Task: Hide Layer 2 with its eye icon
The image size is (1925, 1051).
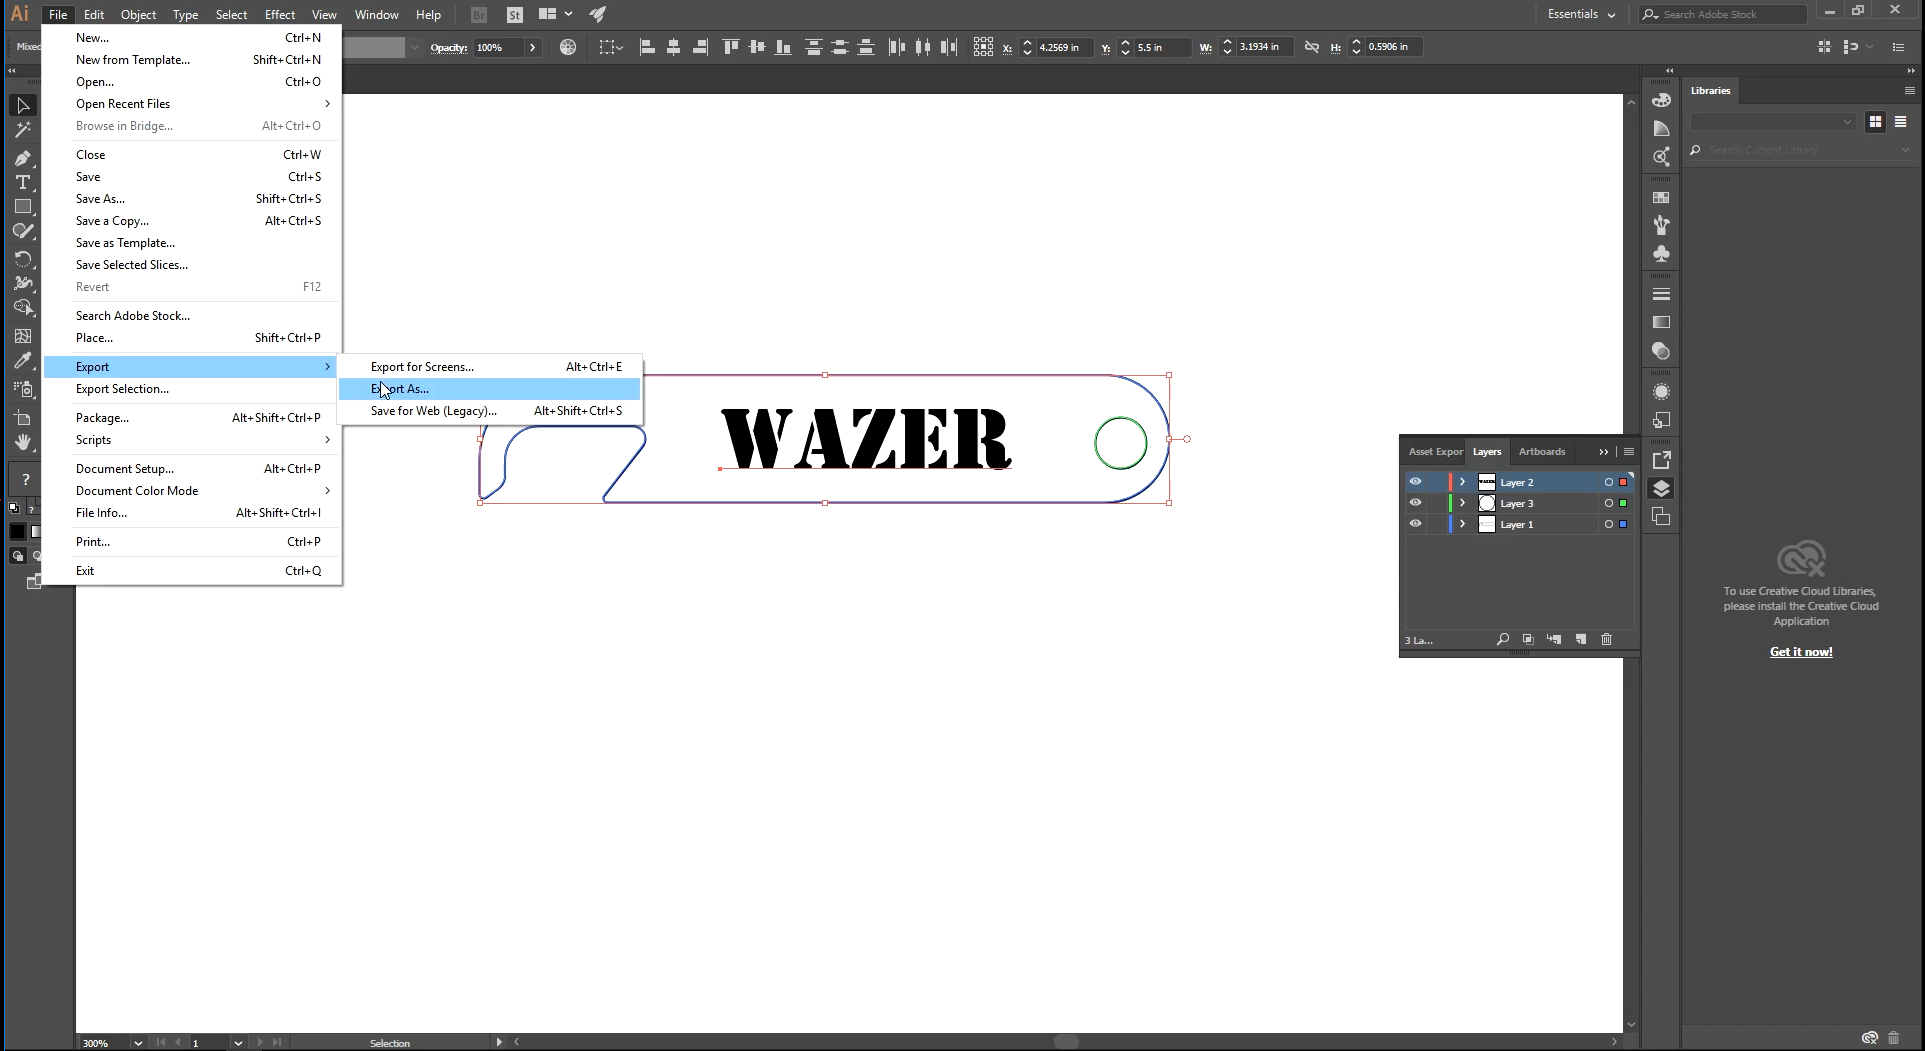Action: click(x=1415, y=482)
